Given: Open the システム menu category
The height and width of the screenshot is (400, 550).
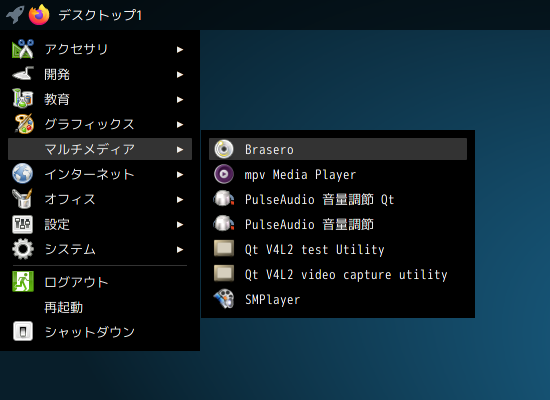Looking at the screenshot, I should 100,249.
